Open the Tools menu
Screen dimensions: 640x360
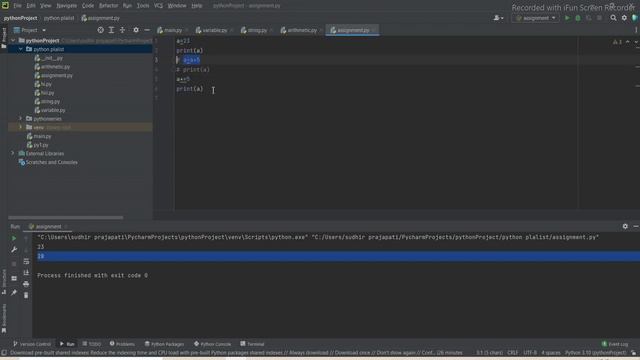point(142,6)
